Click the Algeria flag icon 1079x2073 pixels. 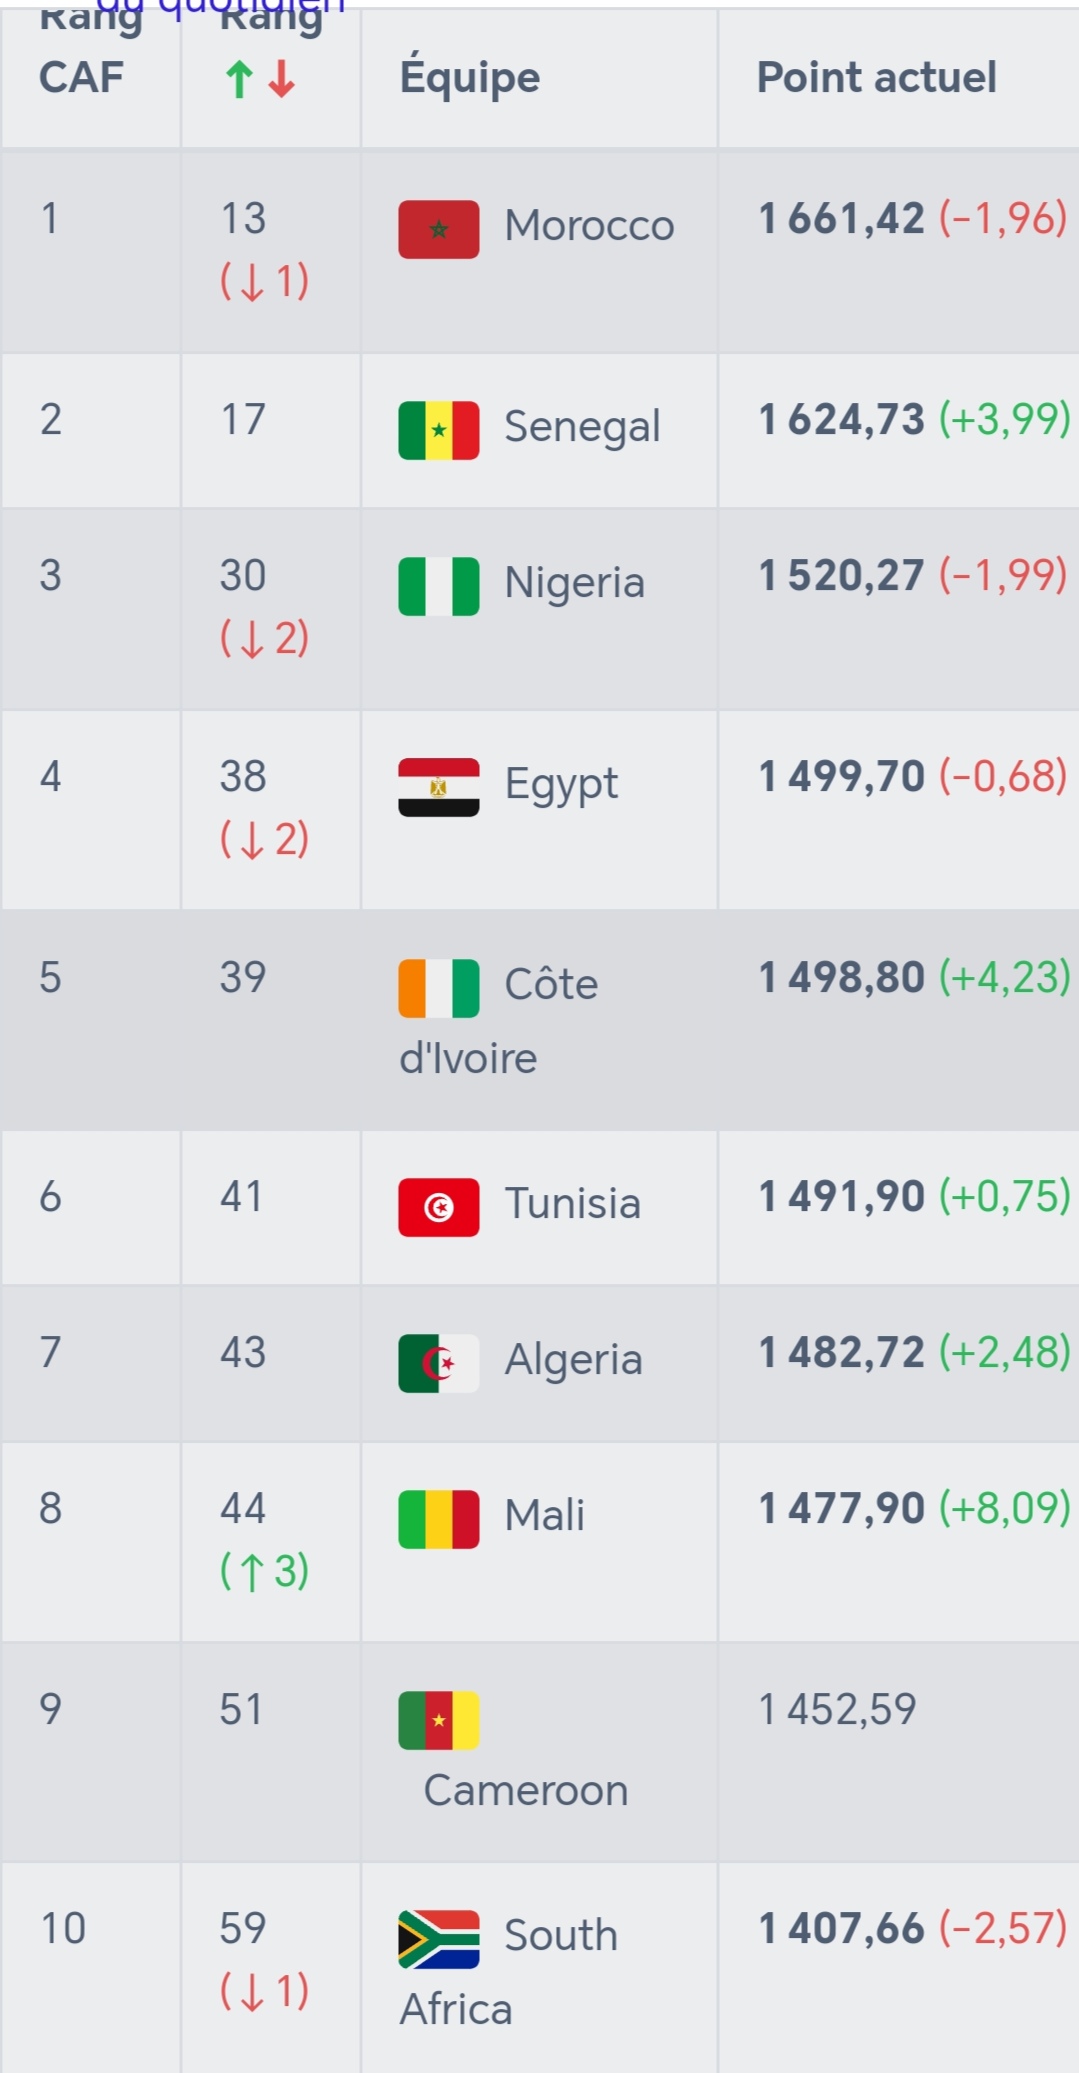pos(438,1364)
